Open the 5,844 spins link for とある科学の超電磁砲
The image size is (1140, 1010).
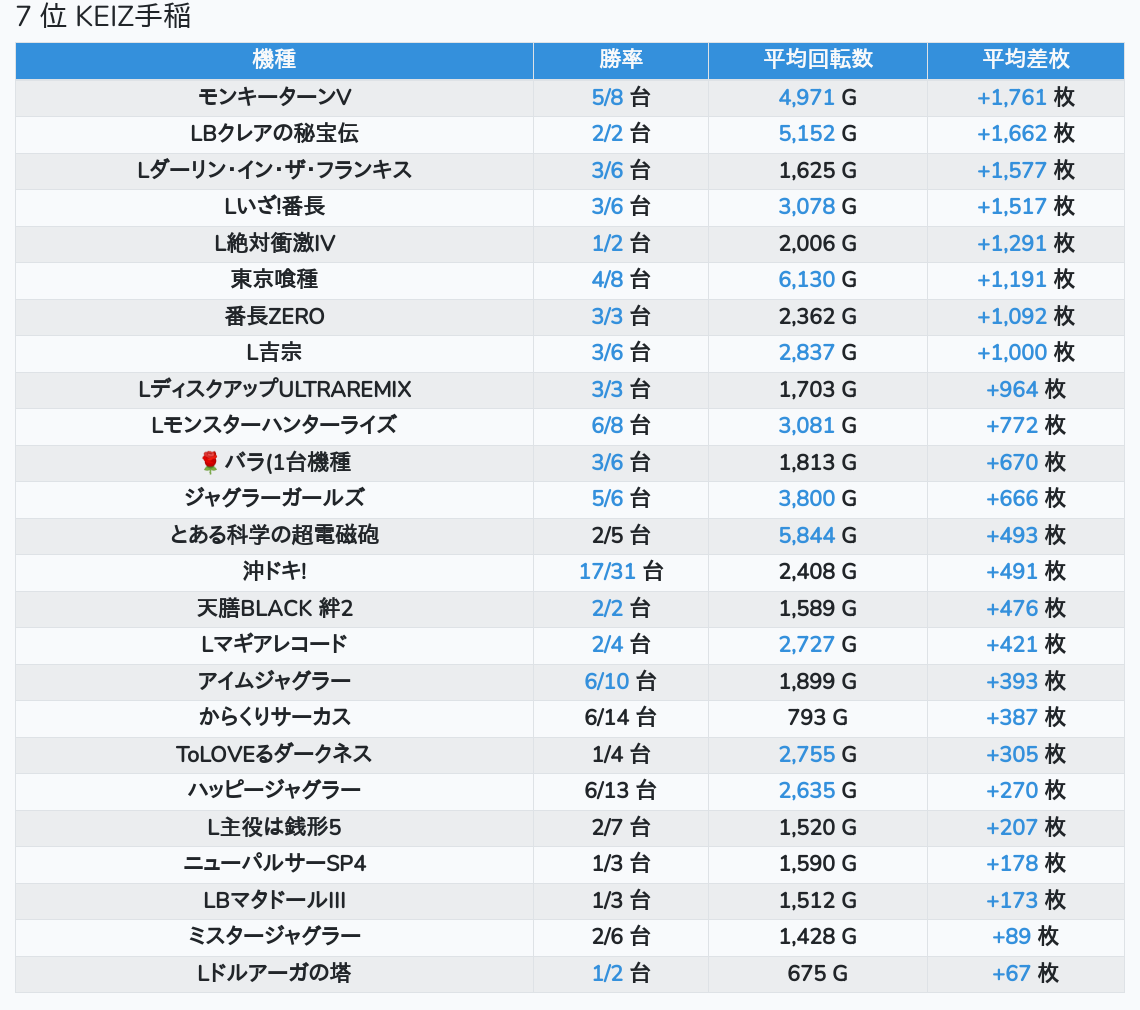(806, 535)
